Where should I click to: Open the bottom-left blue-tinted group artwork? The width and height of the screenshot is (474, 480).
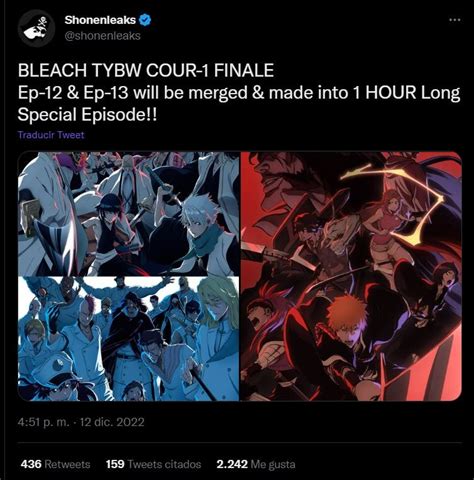coord(128,339)
